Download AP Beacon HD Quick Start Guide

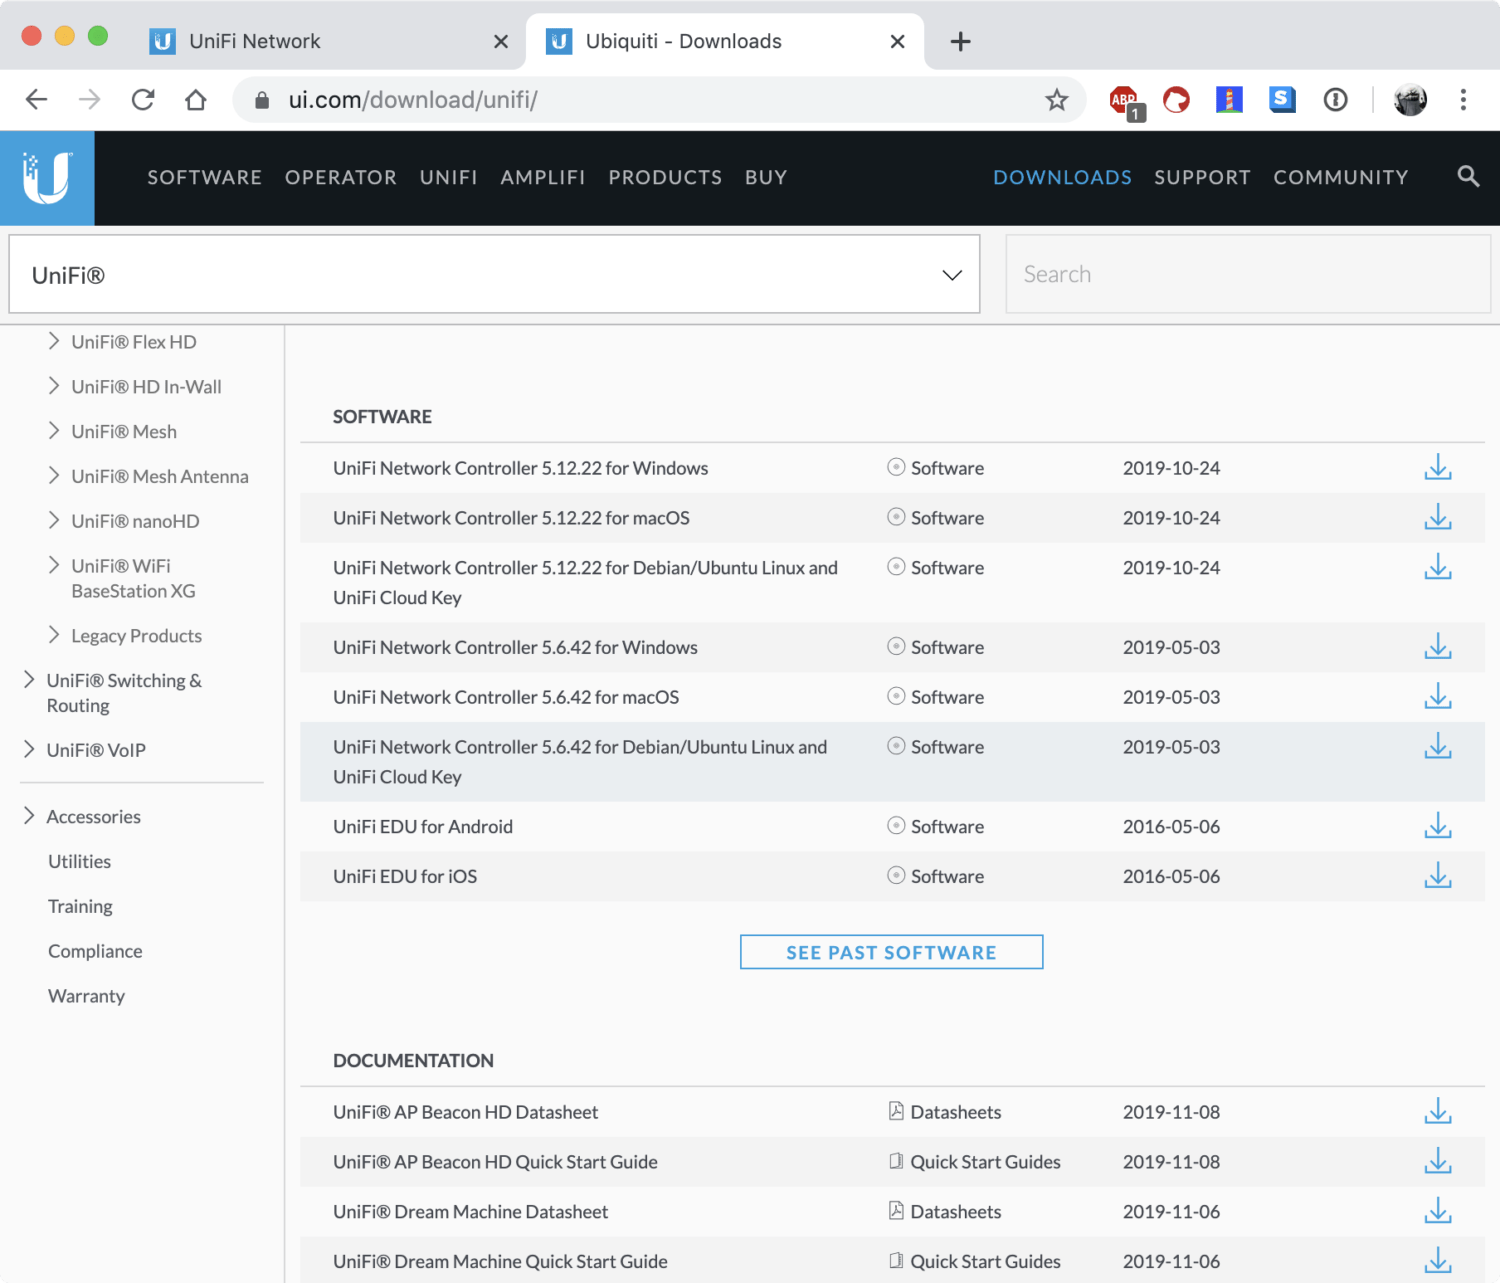tap(1438, 1162)
